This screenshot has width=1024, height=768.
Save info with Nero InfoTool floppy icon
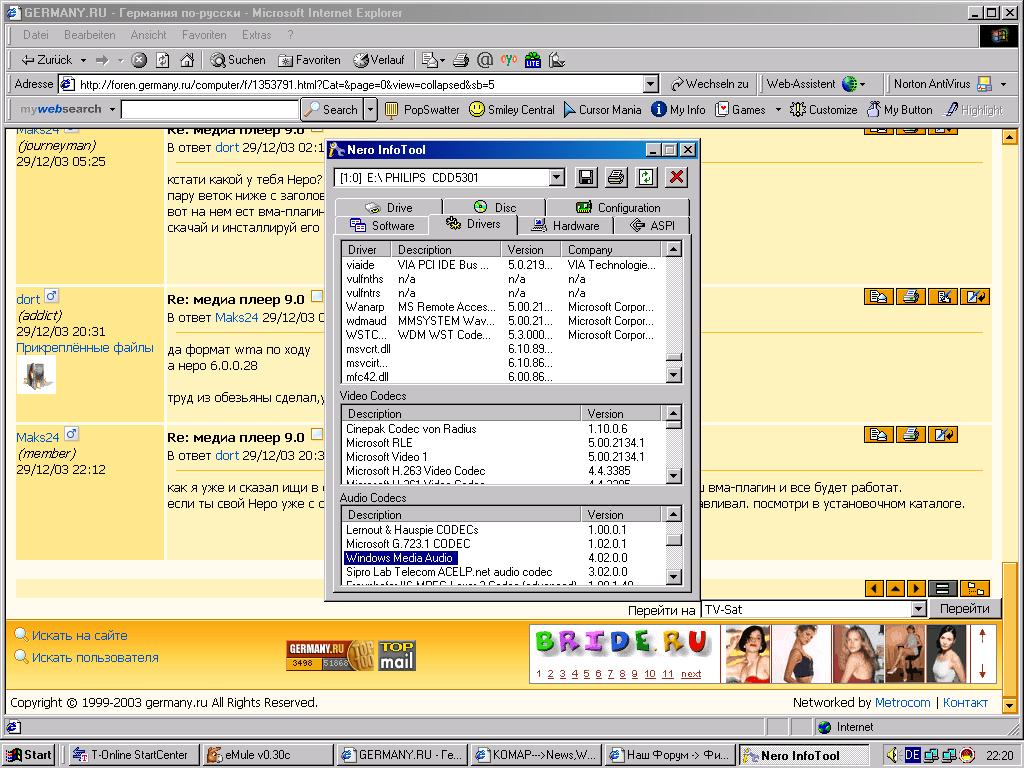pyautogui.click(x=586, y=177)
